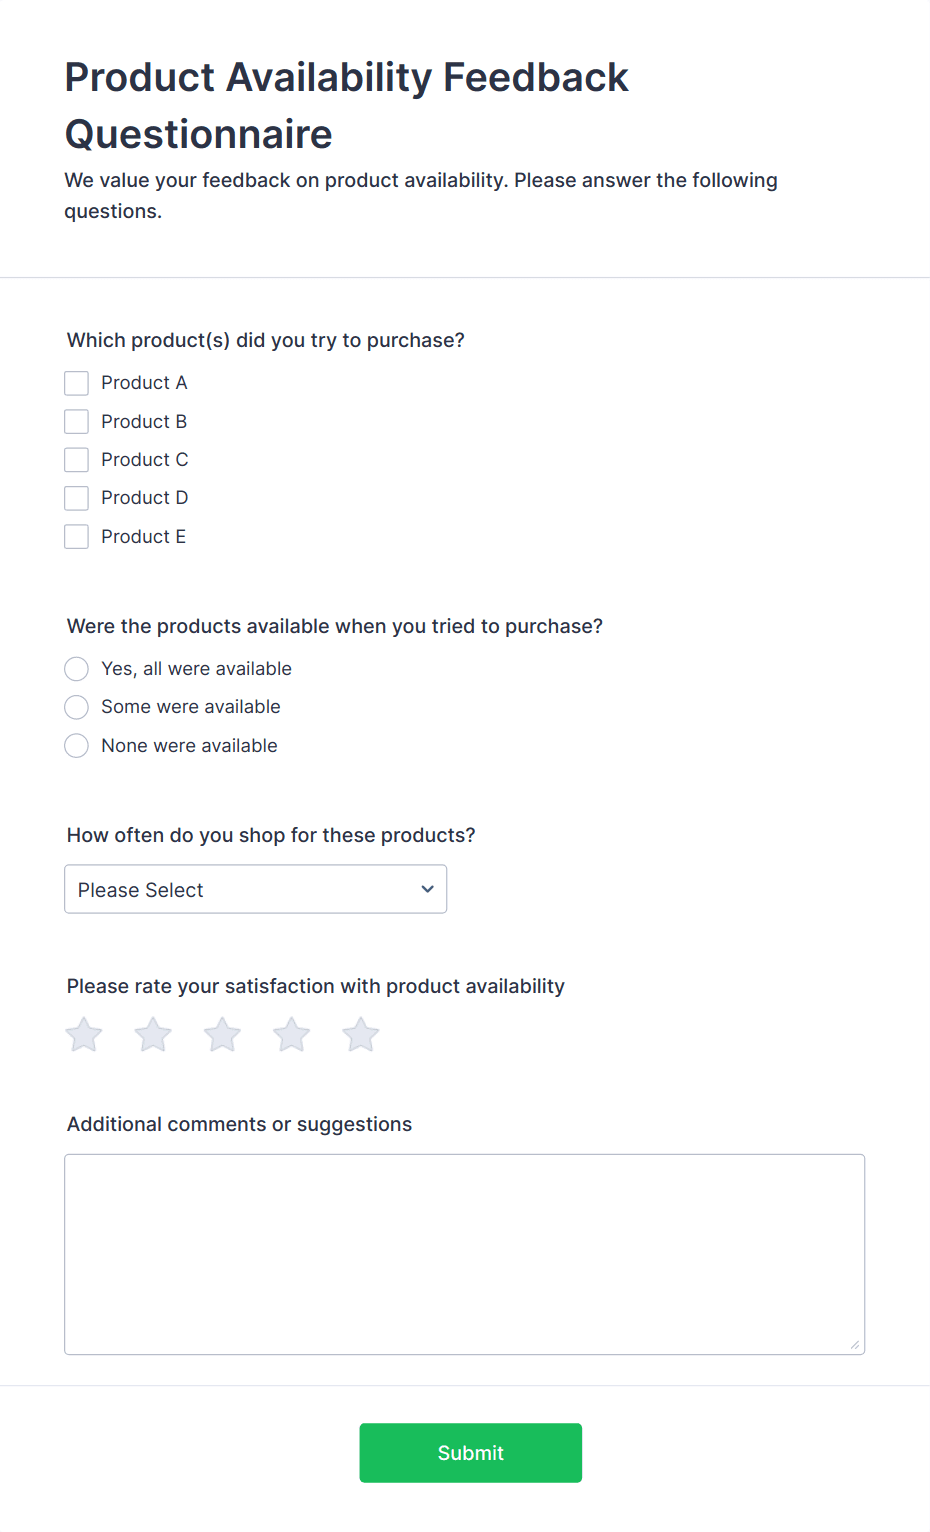Click the textarea resize handle
Viewport: 930px width, 1532px height.
(855, 1345)
